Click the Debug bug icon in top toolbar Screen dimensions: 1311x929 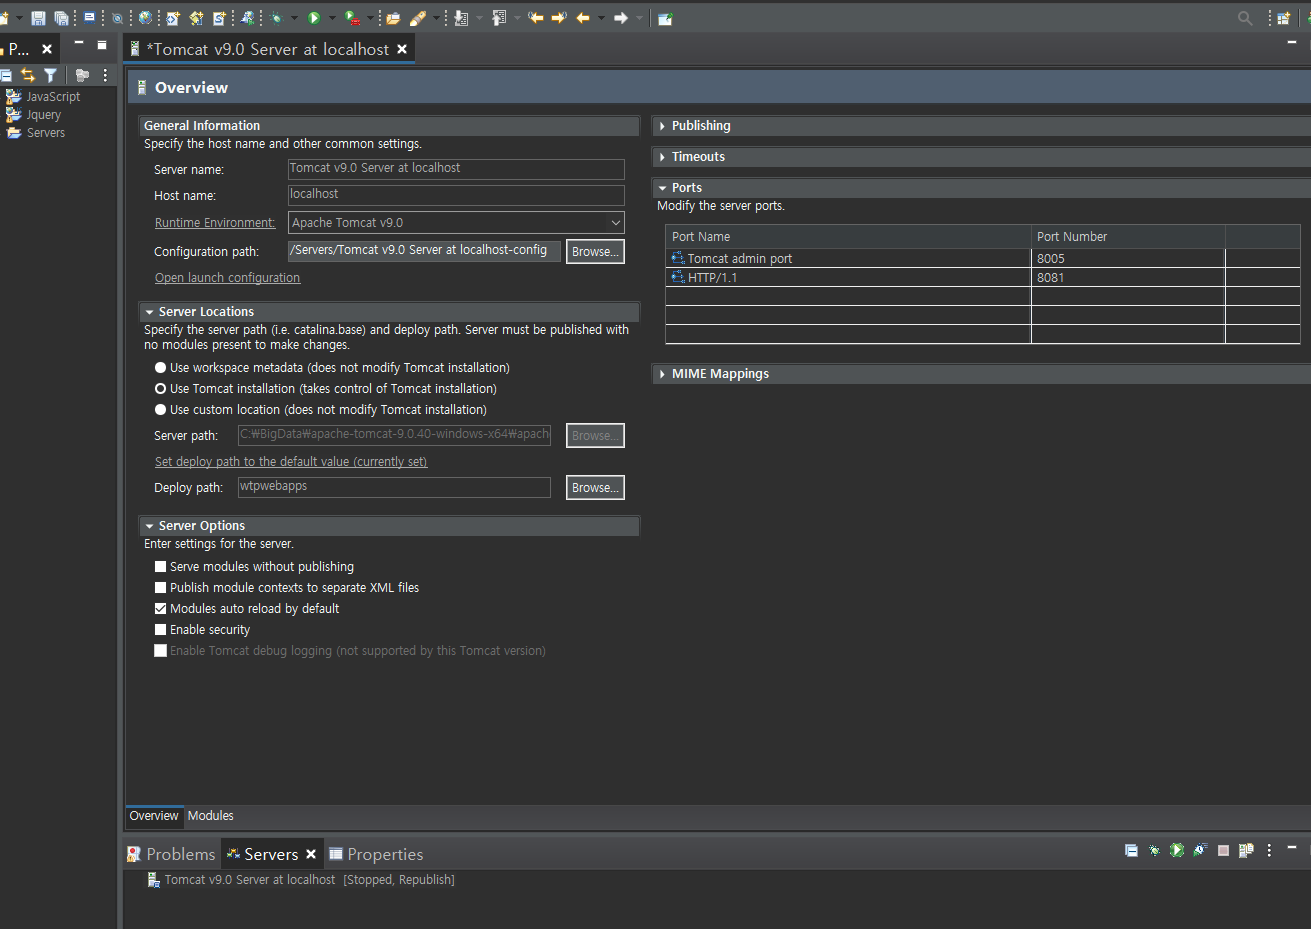pos(277,18)
